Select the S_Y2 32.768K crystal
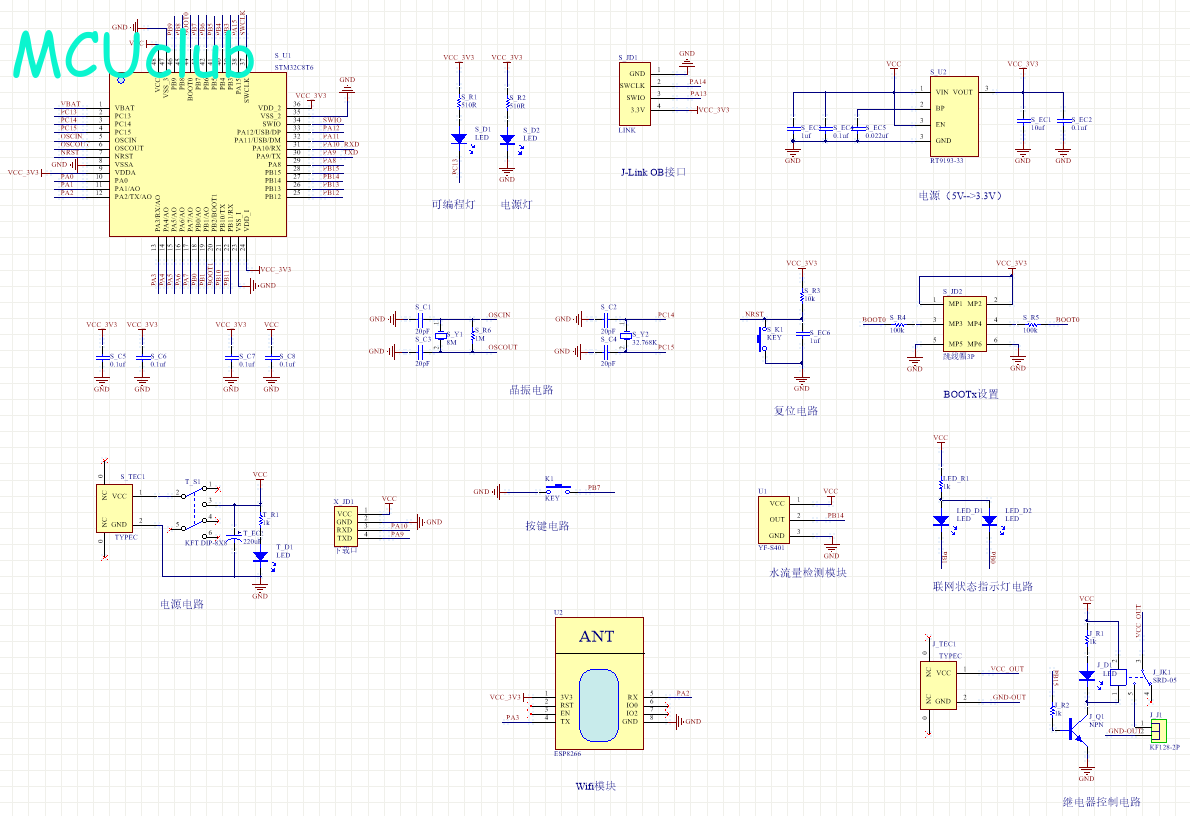The image size is (1190, 816). click(x=625, y=335)
